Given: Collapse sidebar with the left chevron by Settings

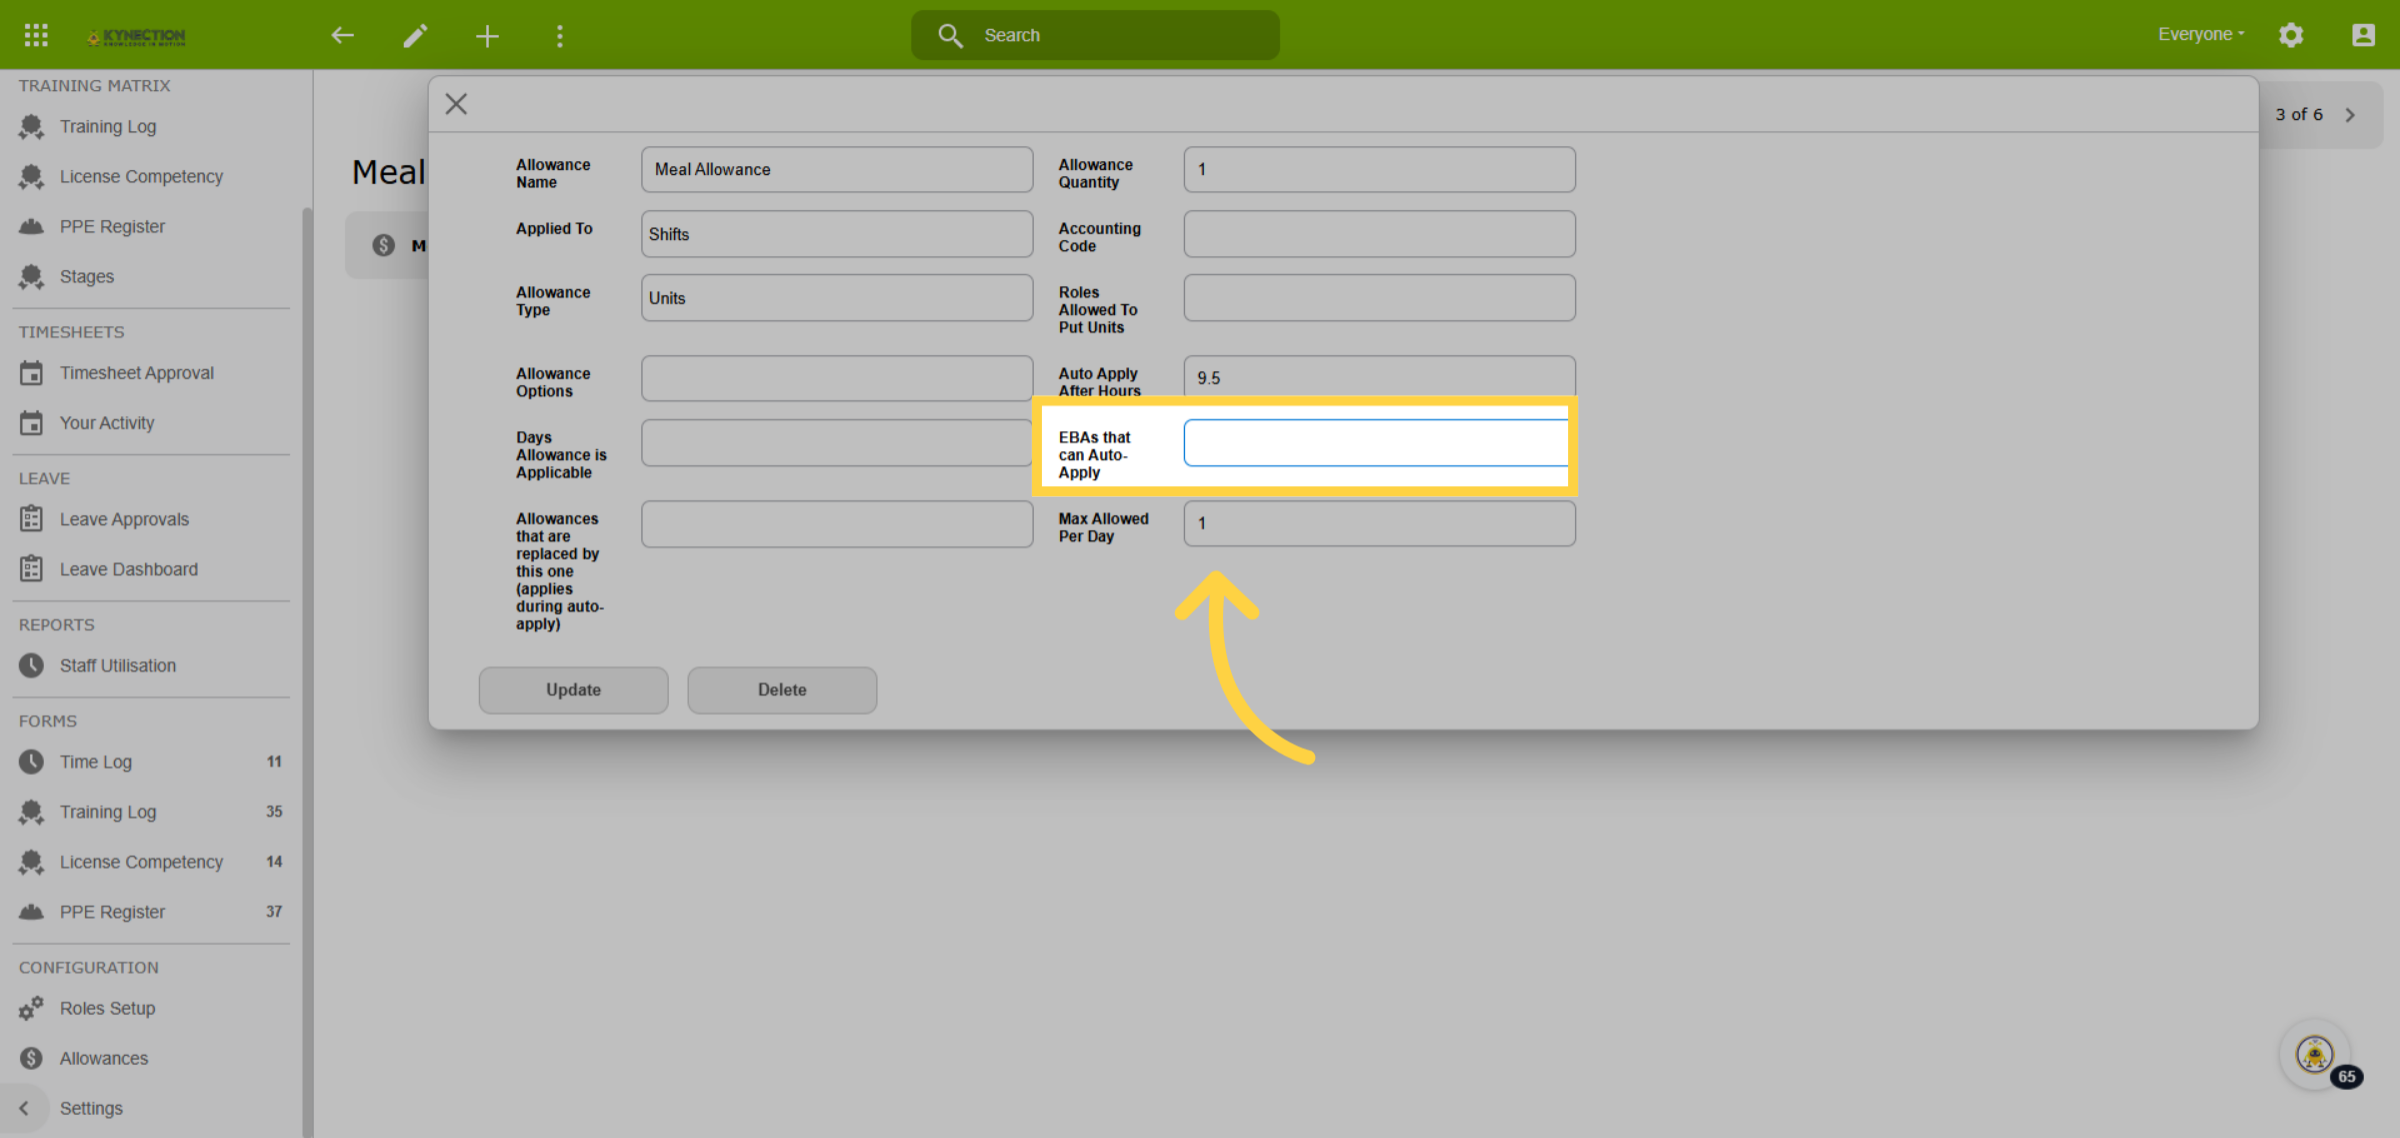Looking at the screenshot, I should pyautogui.click(x=24, y=1108).
